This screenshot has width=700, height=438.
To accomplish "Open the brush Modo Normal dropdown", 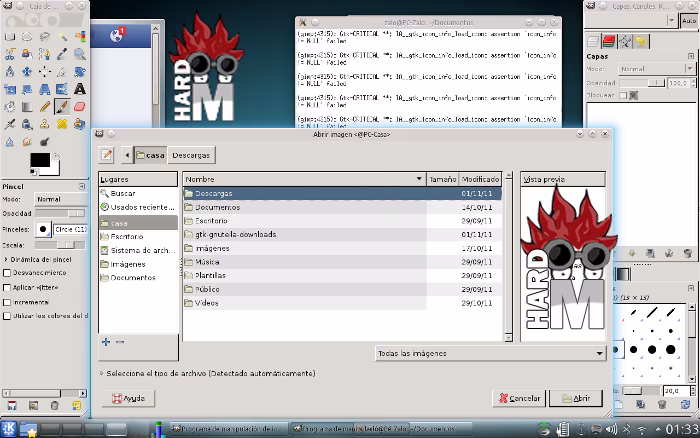I will (61, 199).
